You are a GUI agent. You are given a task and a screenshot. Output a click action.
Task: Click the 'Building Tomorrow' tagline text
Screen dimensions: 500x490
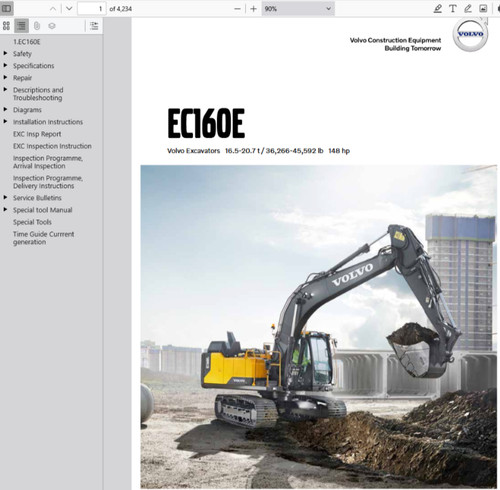point(413,48)
